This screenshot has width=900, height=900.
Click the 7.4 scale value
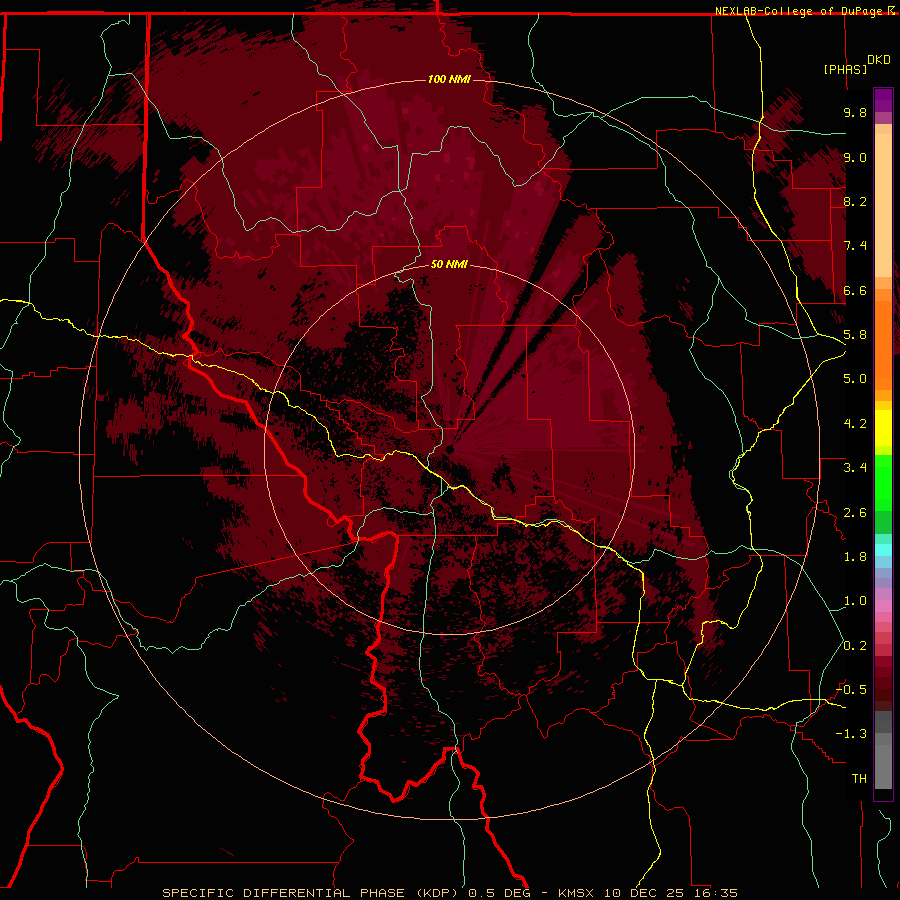click(x=855, y=246)
